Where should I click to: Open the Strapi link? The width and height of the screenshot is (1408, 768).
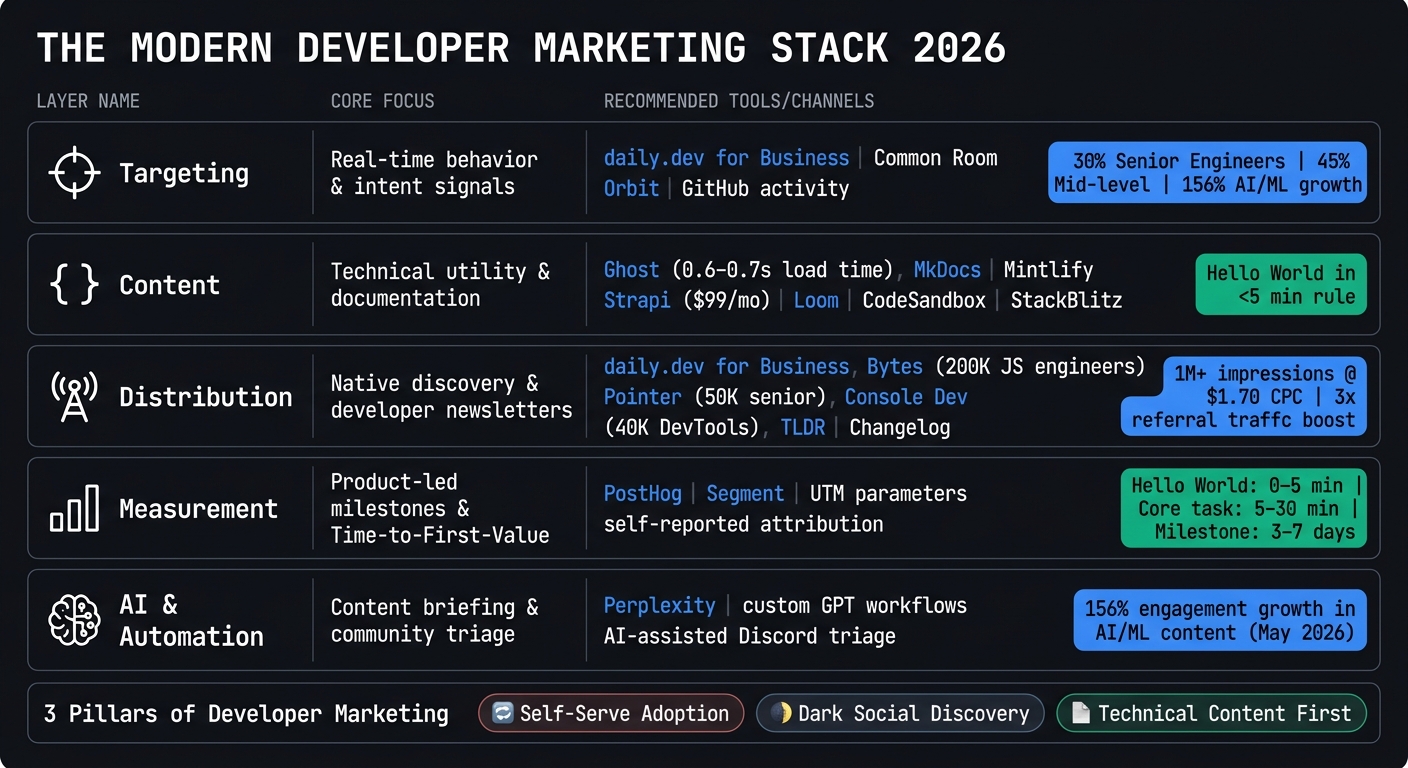(637, 300)
